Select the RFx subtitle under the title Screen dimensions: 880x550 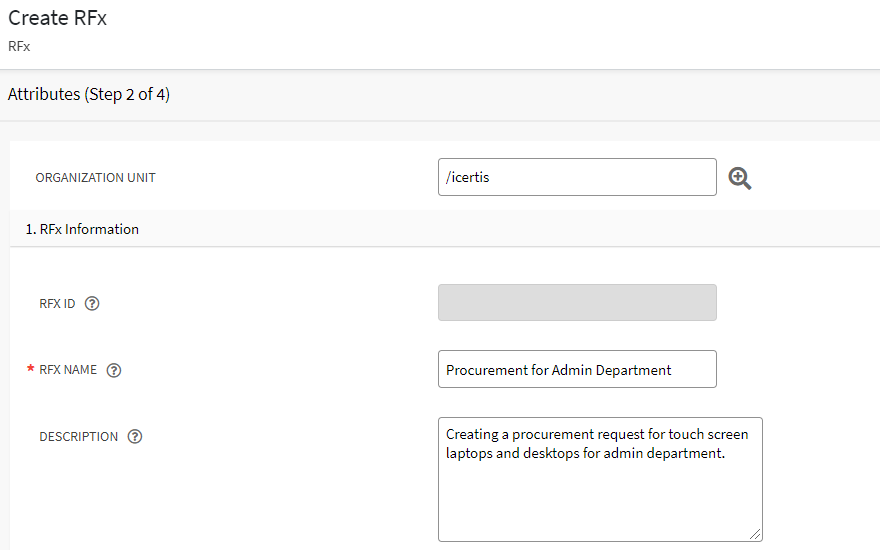pyautogui.click(x=19, y=46)
